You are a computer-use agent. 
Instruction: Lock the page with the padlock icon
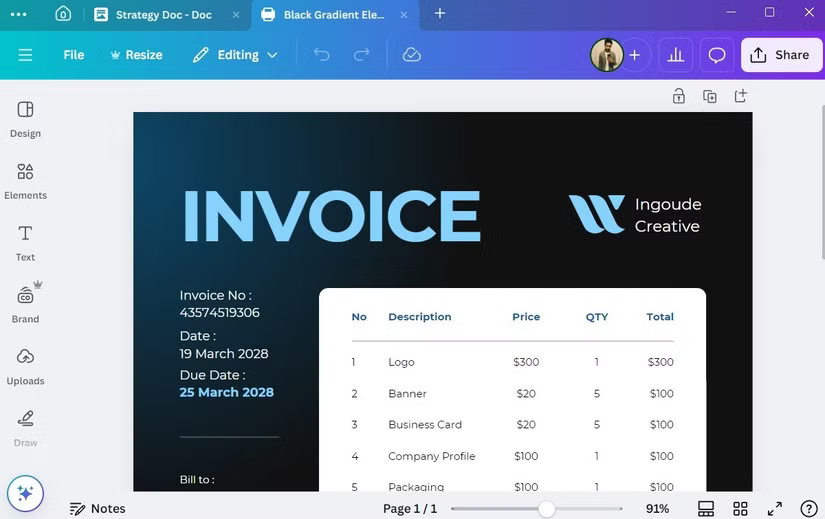point(679,96)
